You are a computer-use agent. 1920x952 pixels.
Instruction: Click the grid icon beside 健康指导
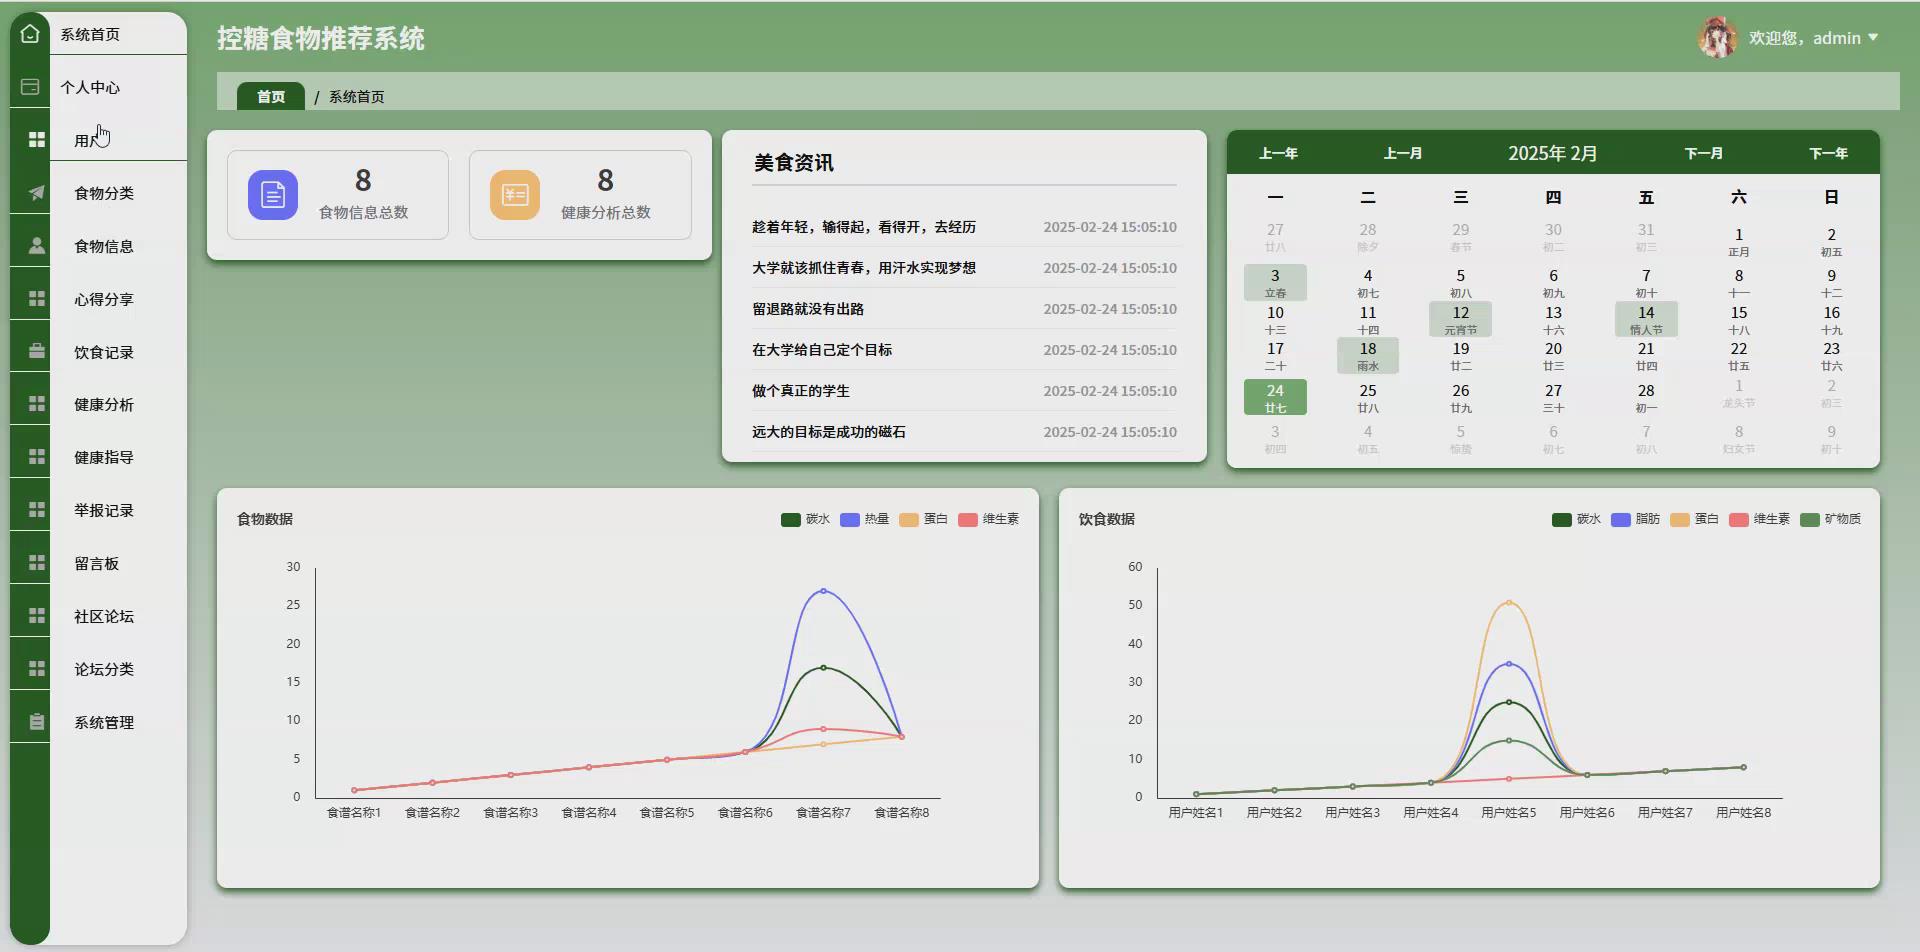[37, 457]
